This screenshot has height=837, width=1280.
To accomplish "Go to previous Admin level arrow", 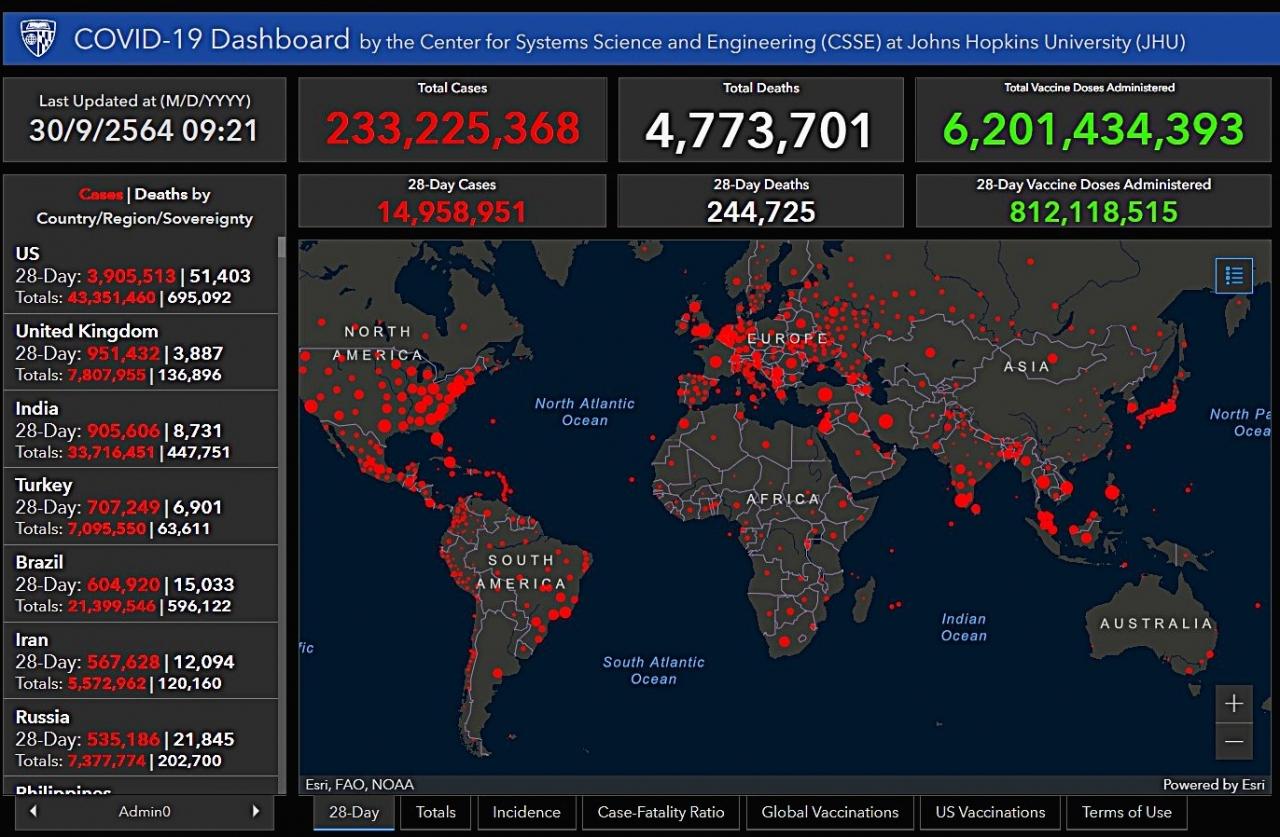I will 33,811.
